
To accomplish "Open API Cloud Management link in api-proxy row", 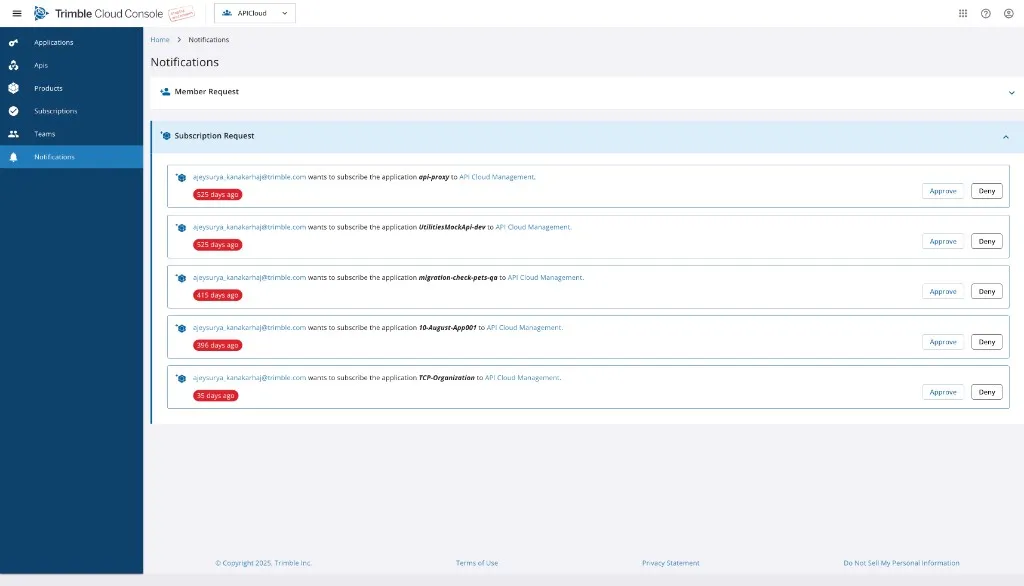I will tap(496, 177).
